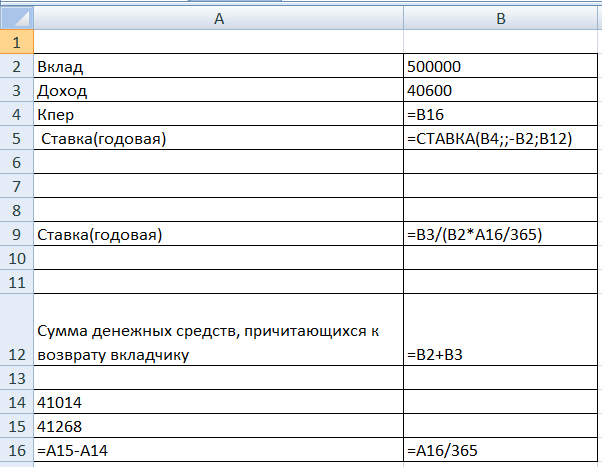Click cell with value 41268
Screen dimensions: 602x467
(218, 426)
